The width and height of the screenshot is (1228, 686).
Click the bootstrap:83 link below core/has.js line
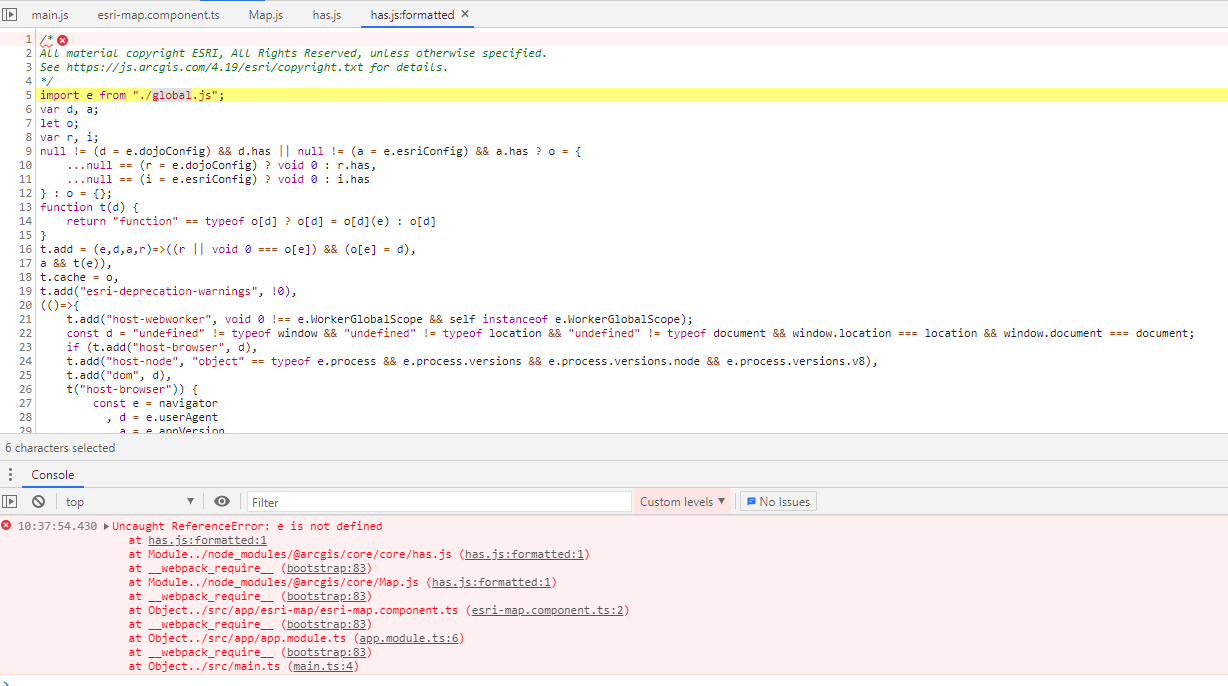[x=326, y=568]
